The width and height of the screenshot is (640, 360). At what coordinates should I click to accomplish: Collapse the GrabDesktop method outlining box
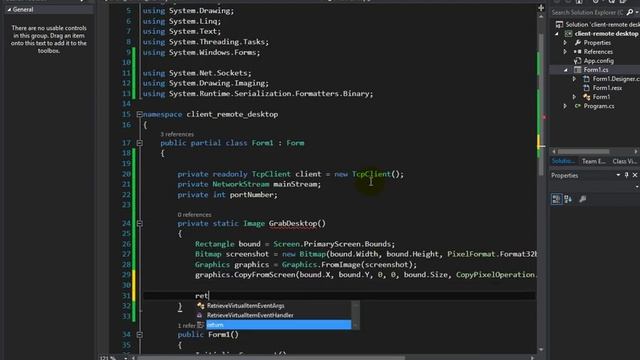click(140, 224)
